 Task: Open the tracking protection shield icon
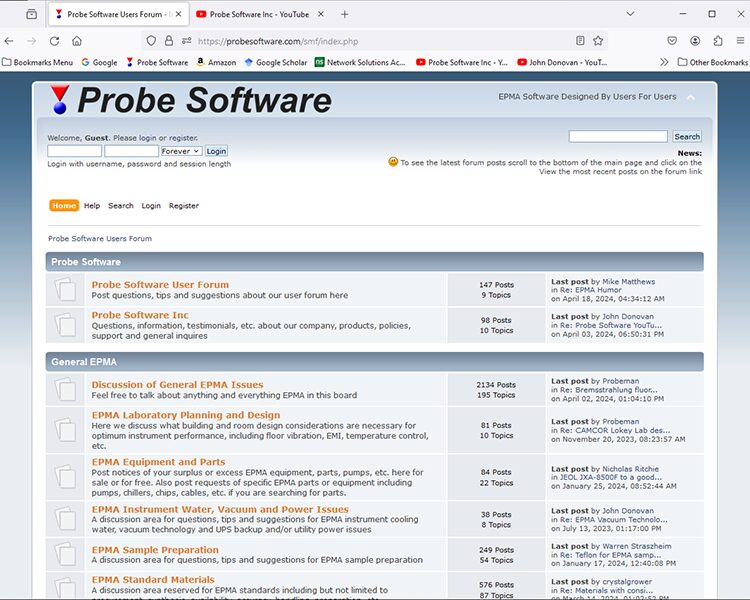(x=151, y=41)
